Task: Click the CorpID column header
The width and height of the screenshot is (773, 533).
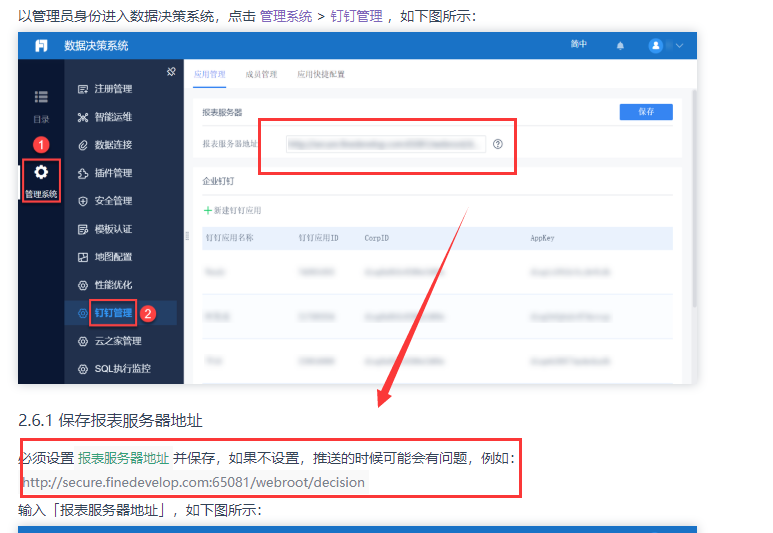Action: tap(377, 238)
